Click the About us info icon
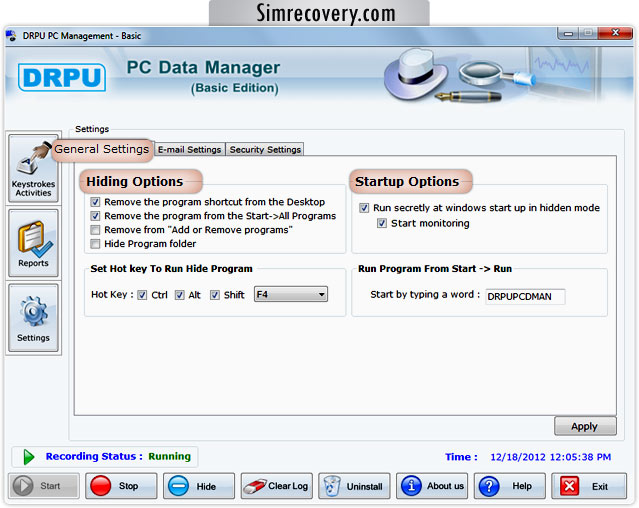 [x=411, y=486]
